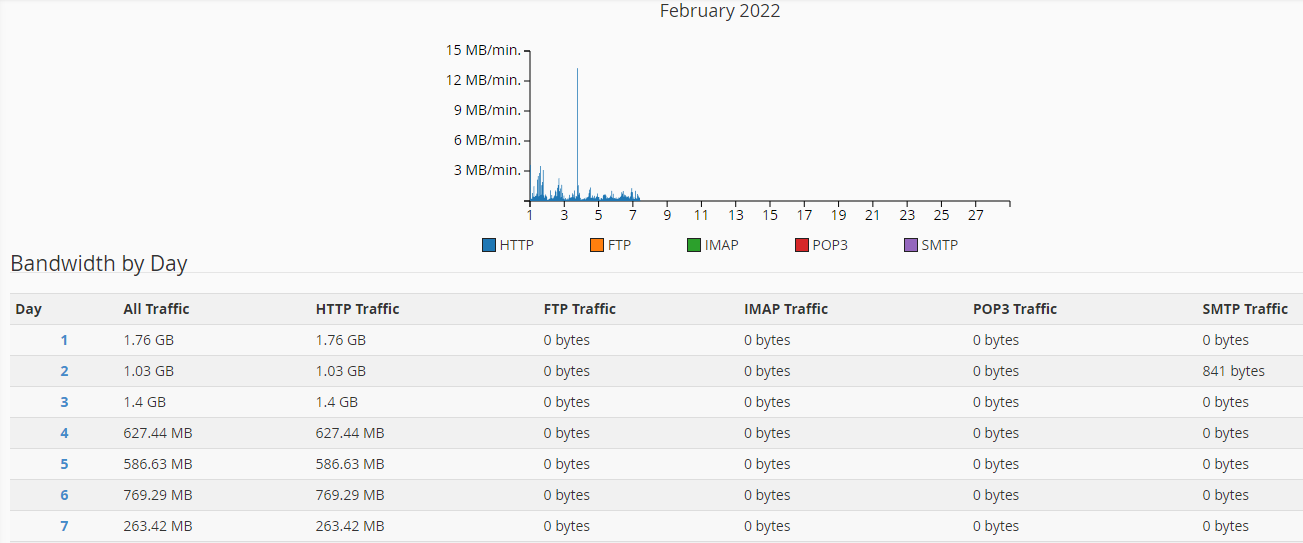Select All Traffic value 627.44 MB
Viewport: 1303px width, 543px height.
pyautogui.click(x=158, y=433)
